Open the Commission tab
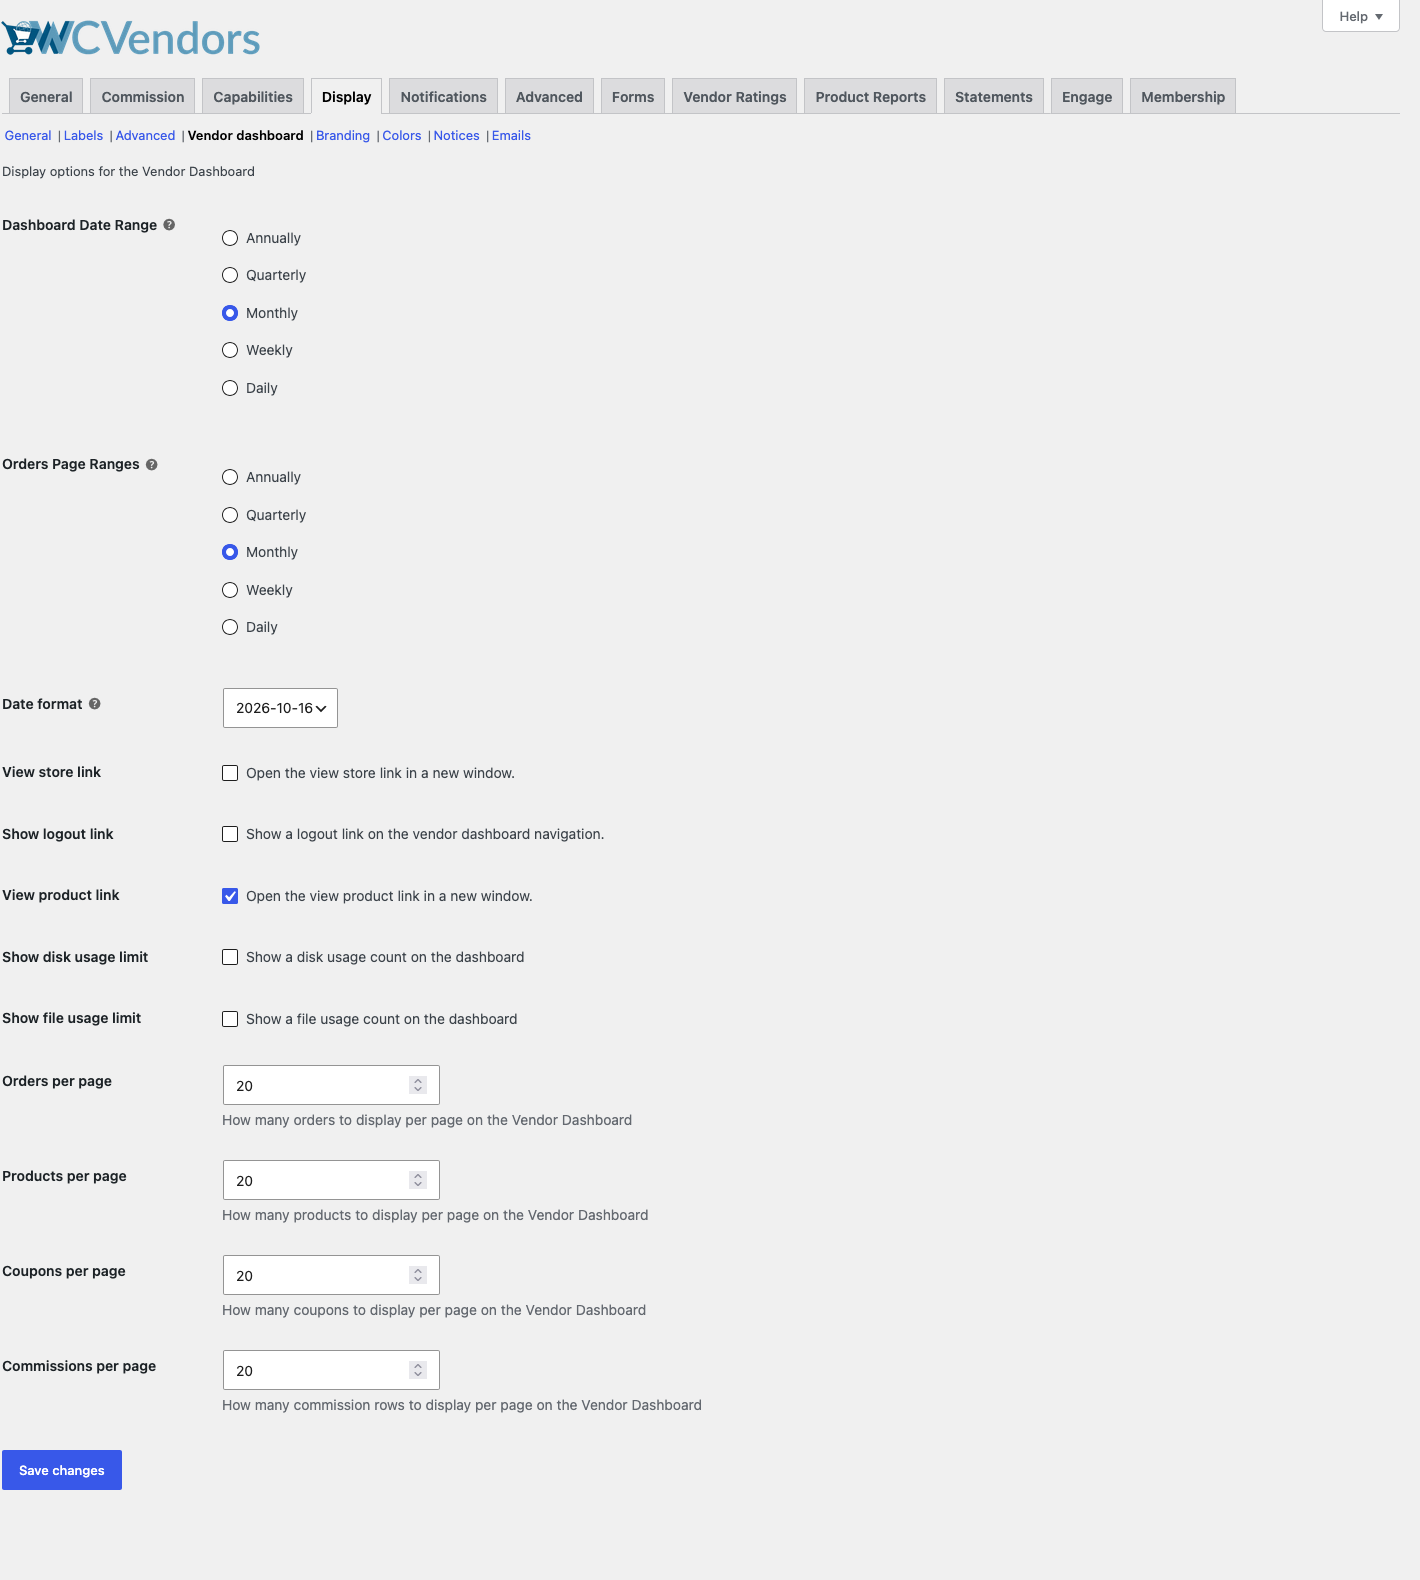This screenshot has width=1420, height=1580. pyautogui.click(x=143, y=97)
